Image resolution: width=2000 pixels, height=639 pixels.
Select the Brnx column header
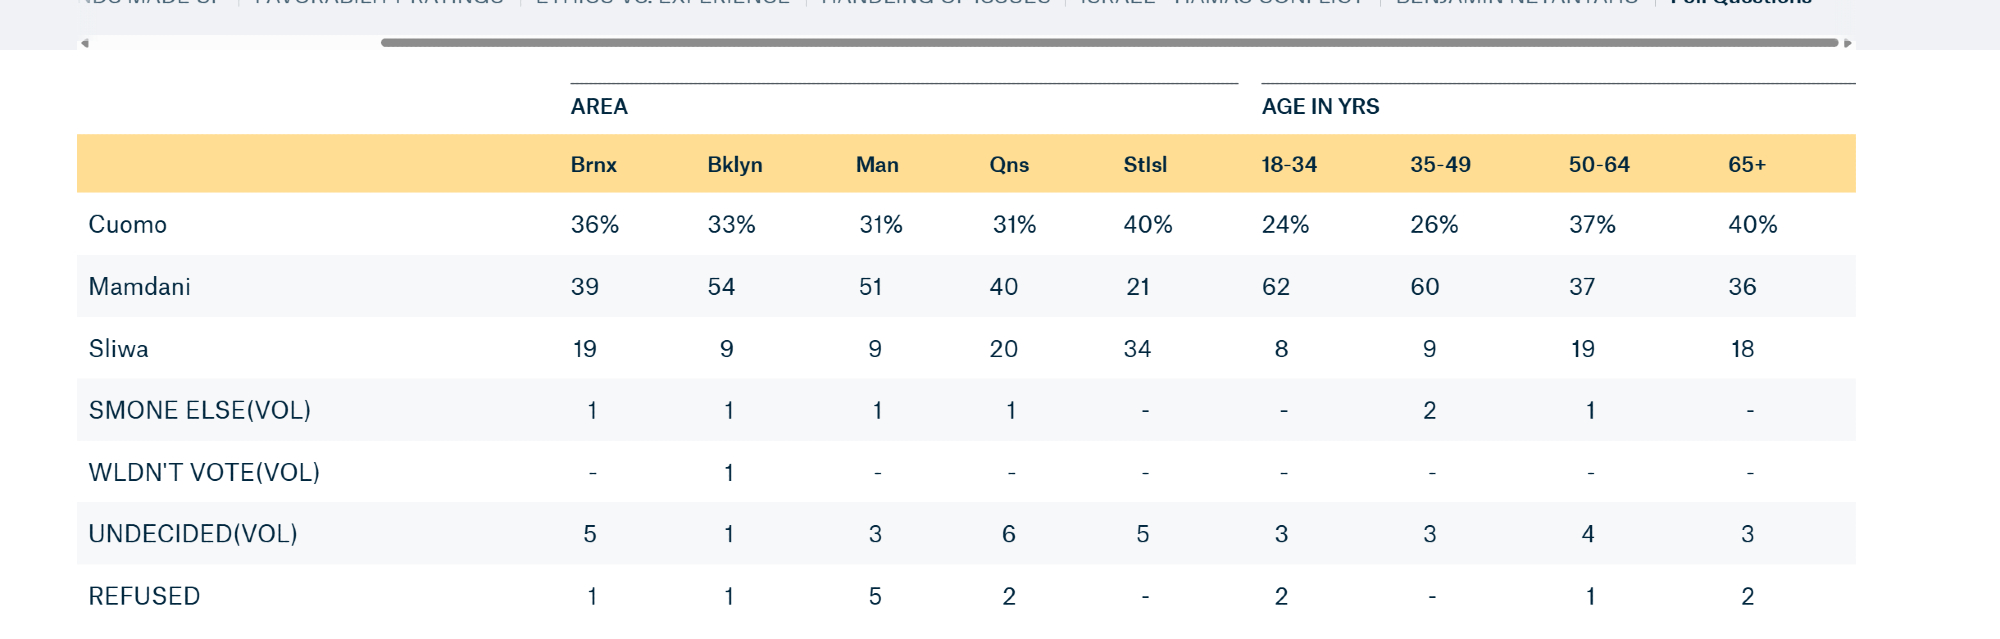(594, 165)
